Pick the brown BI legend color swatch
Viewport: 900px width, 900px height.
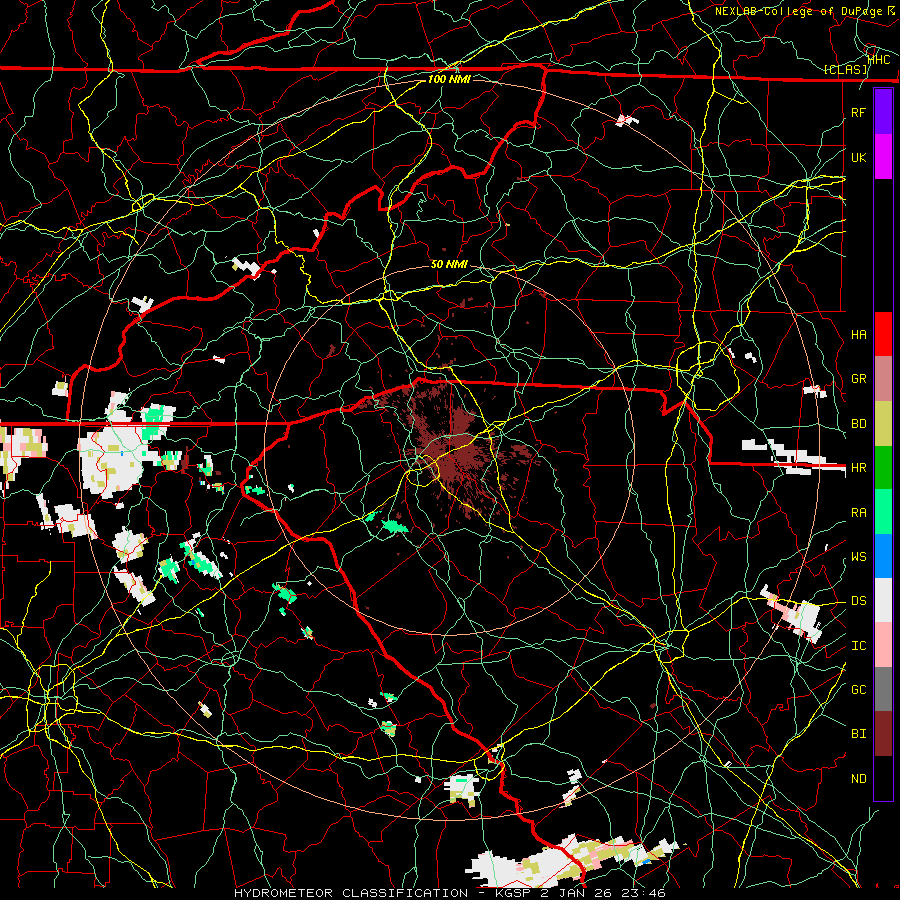coord(883,734)
